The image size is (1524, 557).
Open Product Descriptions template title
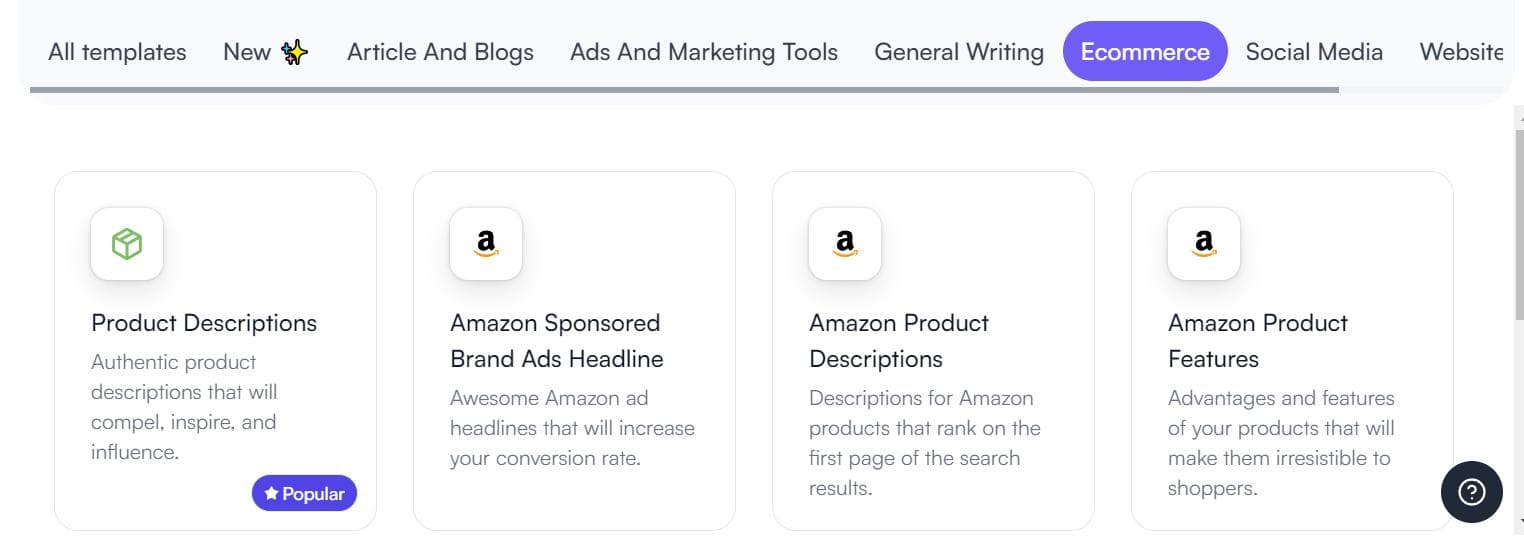204,323
